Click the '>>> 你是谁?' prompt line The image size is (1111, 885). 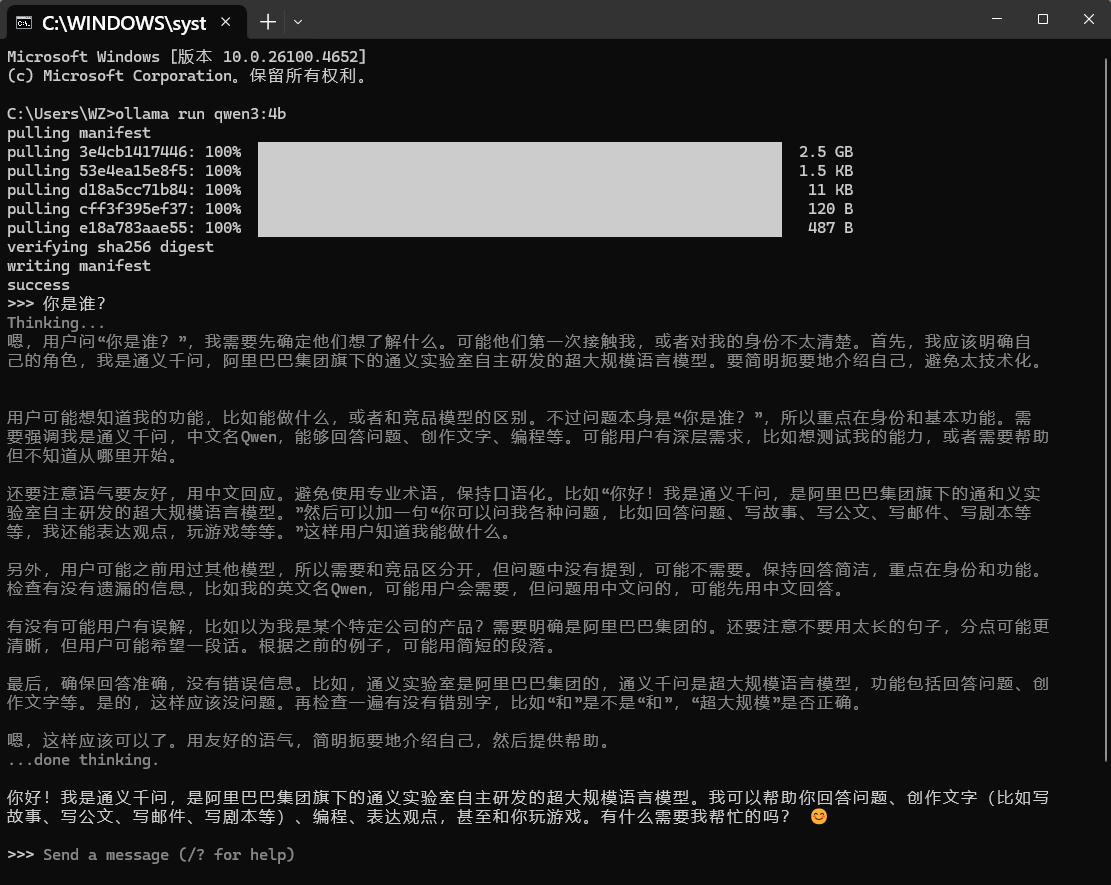pyautogui.click(x=56, y=304)
